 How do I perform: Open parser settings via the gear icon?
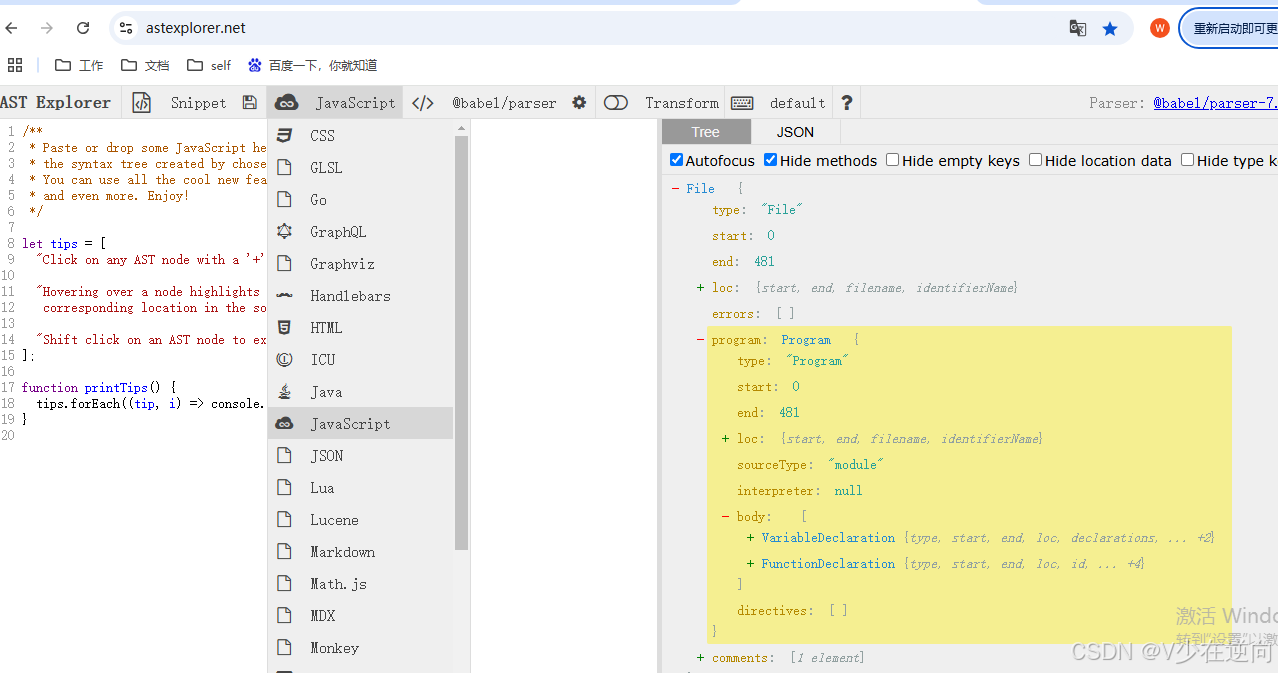coord(580,102)
